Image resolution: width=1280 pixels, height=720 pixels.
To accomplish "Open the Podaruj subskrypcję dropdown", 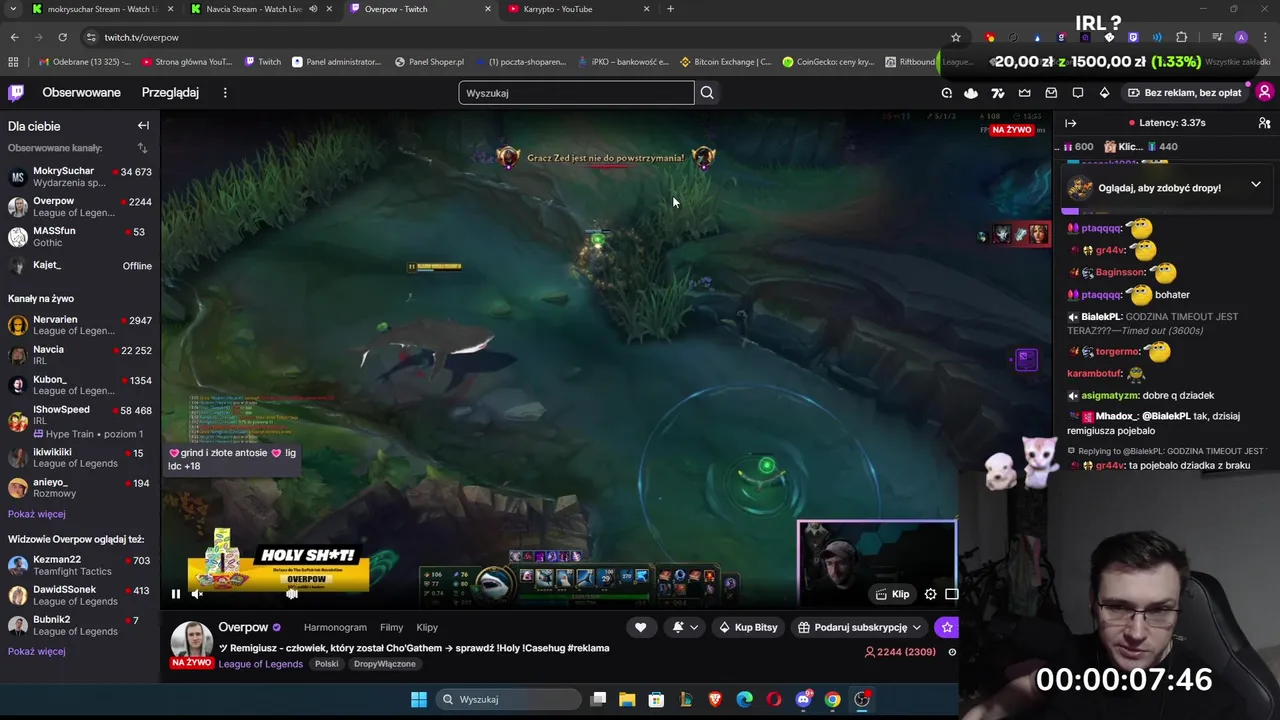I will coord(860,627).
